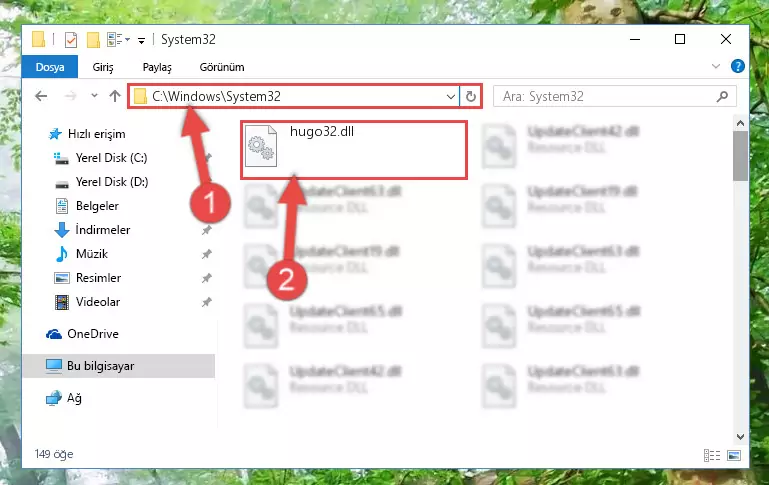Click the Ara: System32 search field
Image resolution: width=769 pixels, height=485 pixels.
tap(606, 97)
